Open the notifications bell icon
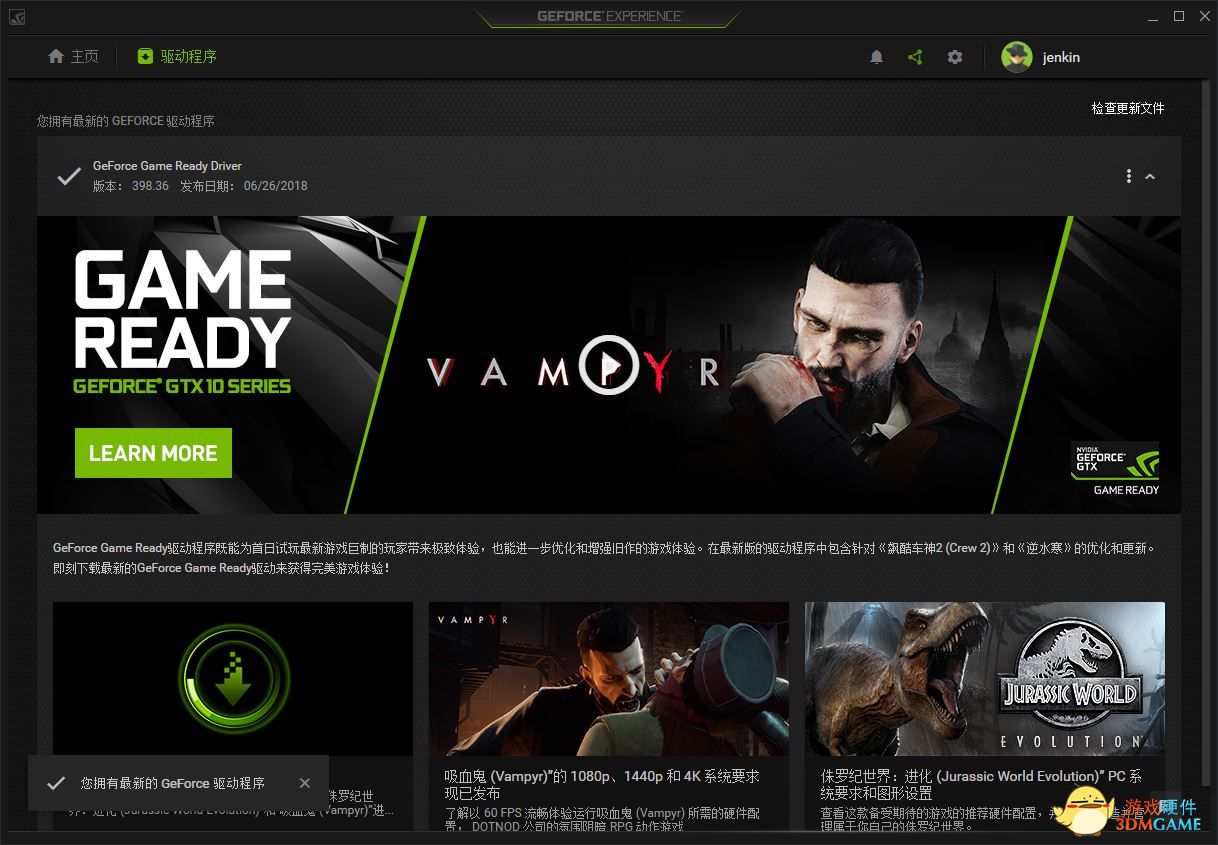This screenshot has height=845, width=1218. coord(877,57)
